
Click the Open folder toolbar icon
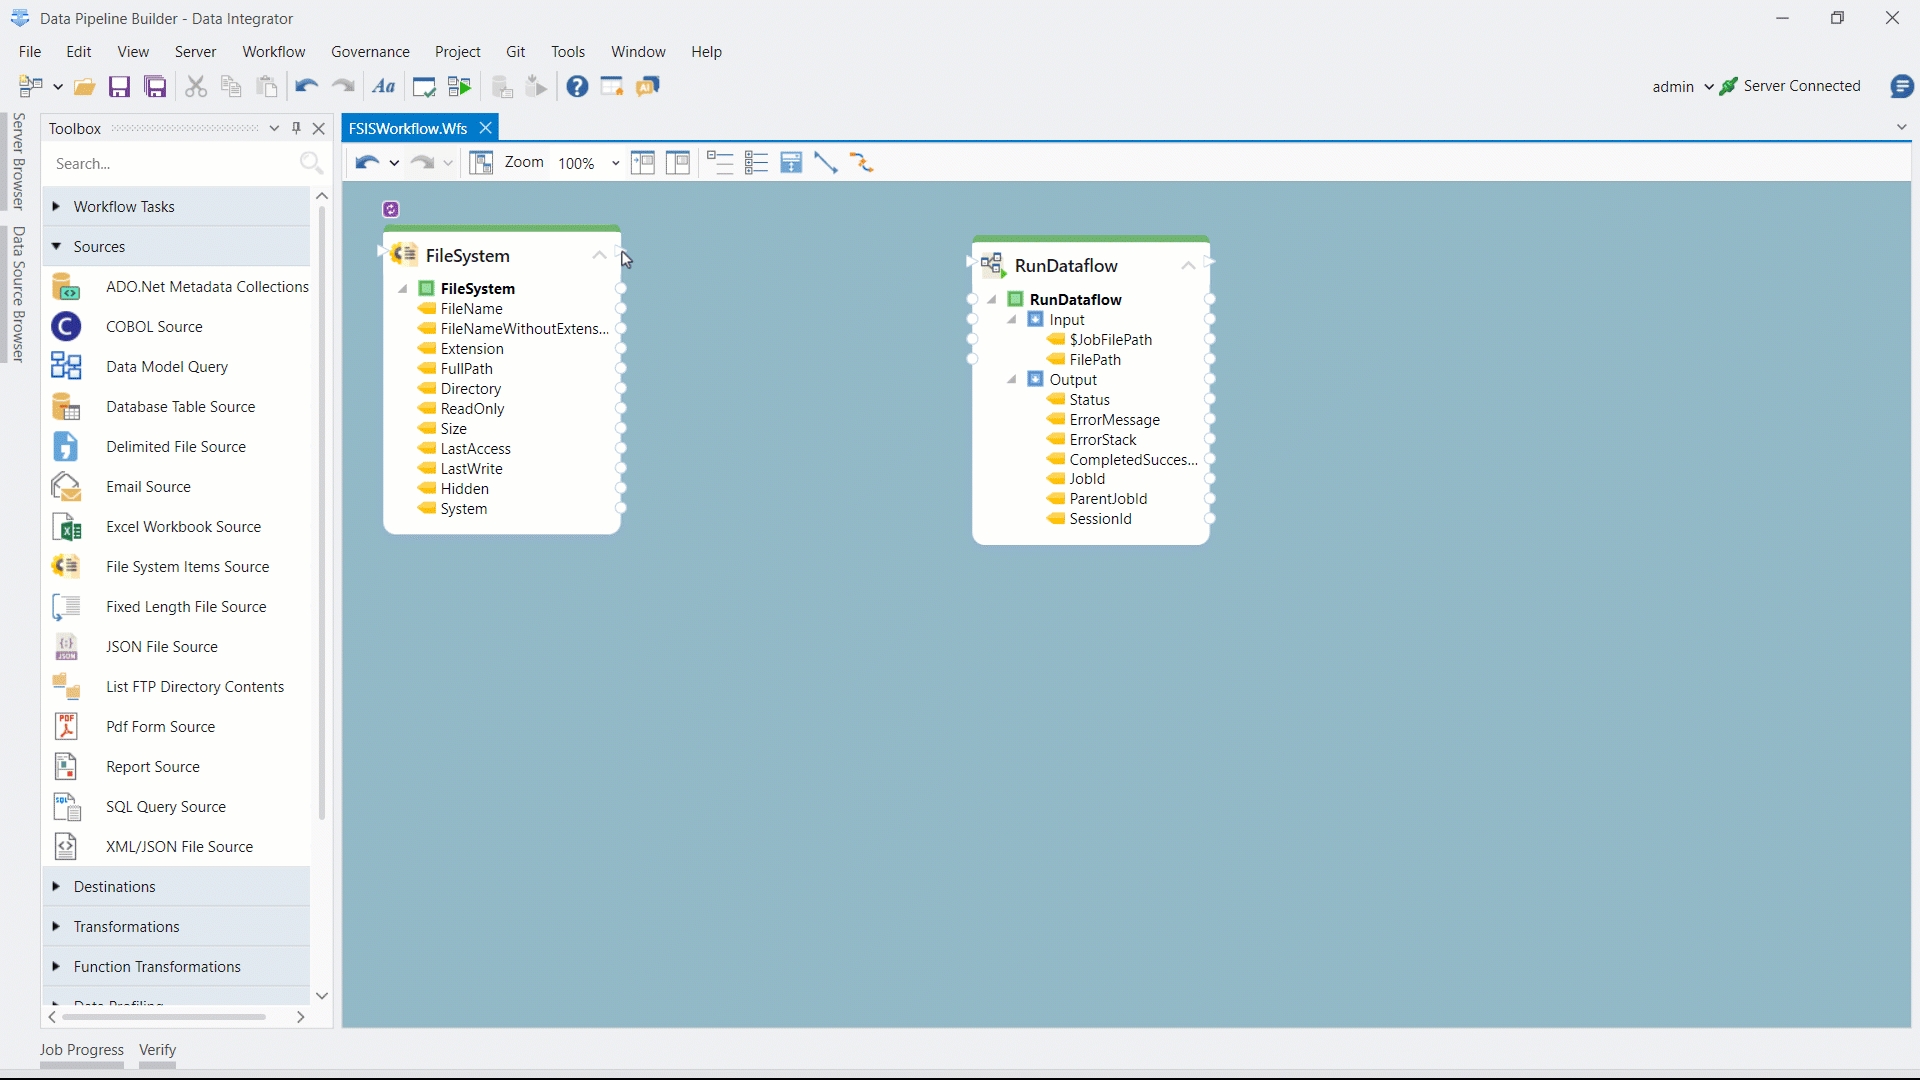(x=85, y=87)
